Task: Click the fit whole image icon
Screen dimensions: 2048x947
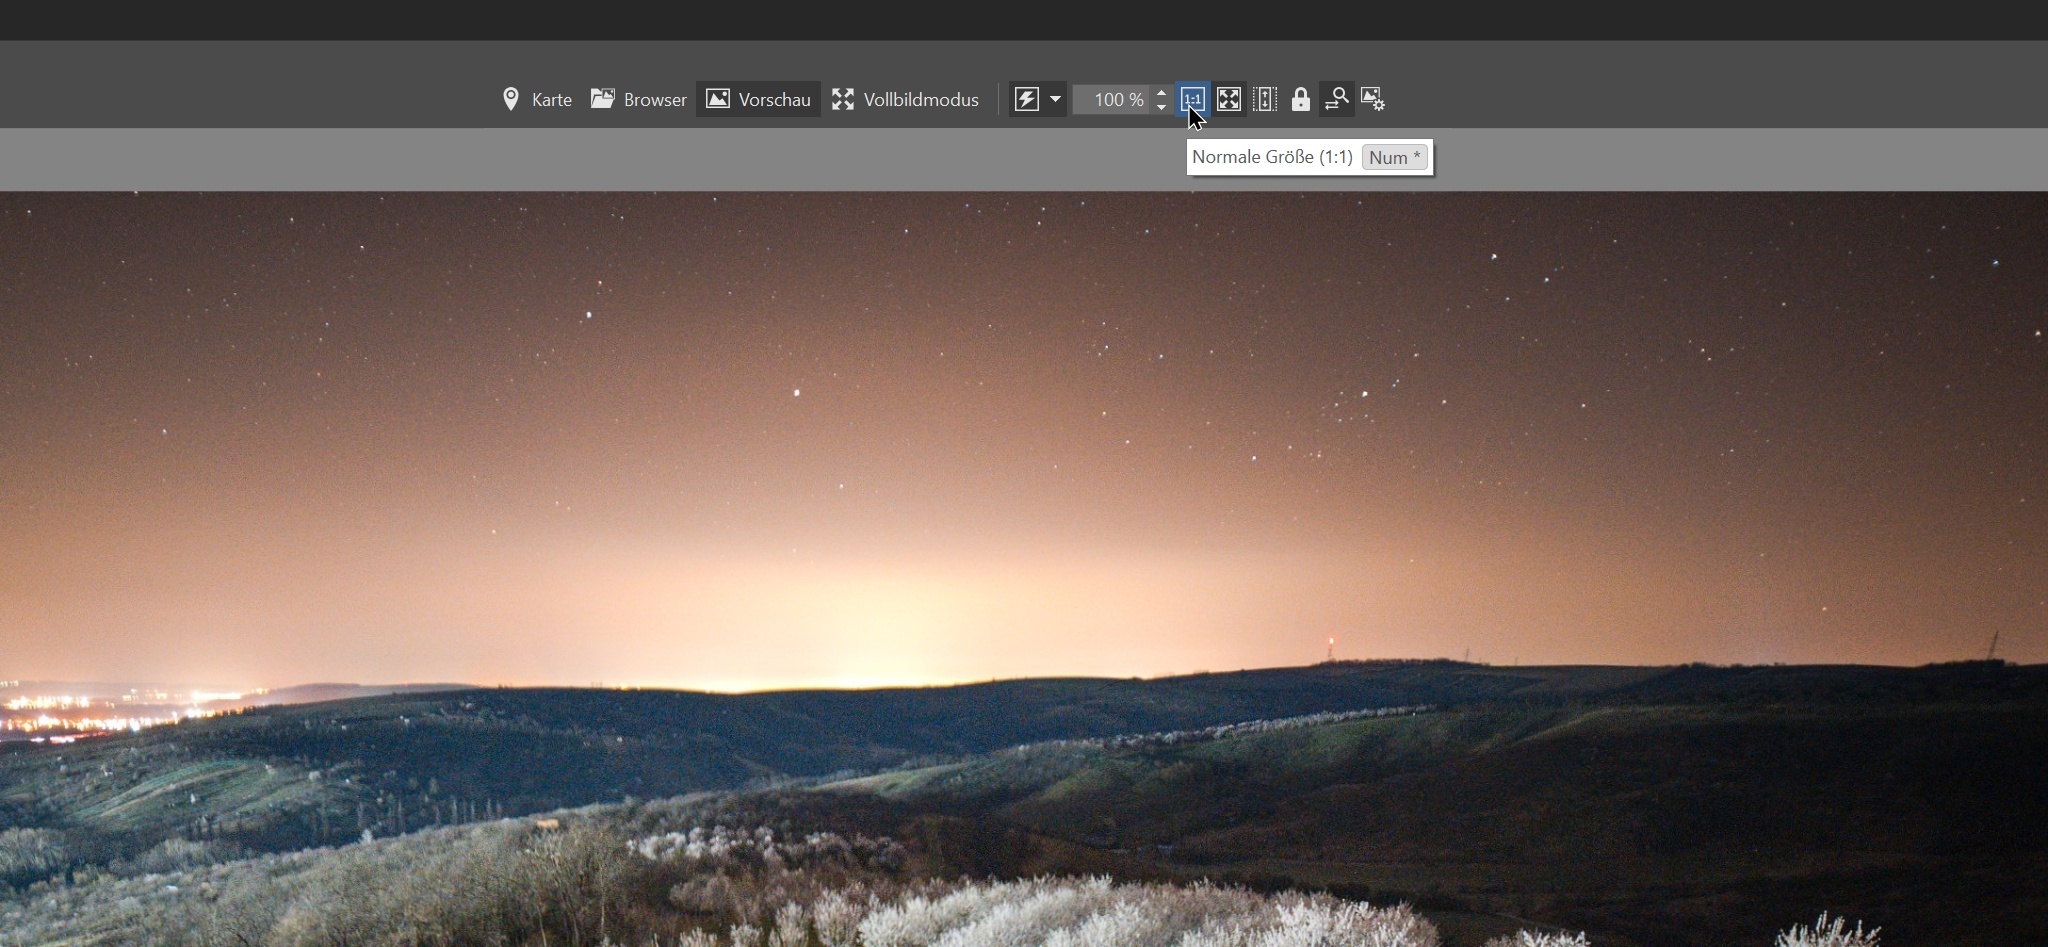Action: (1229, 99)
